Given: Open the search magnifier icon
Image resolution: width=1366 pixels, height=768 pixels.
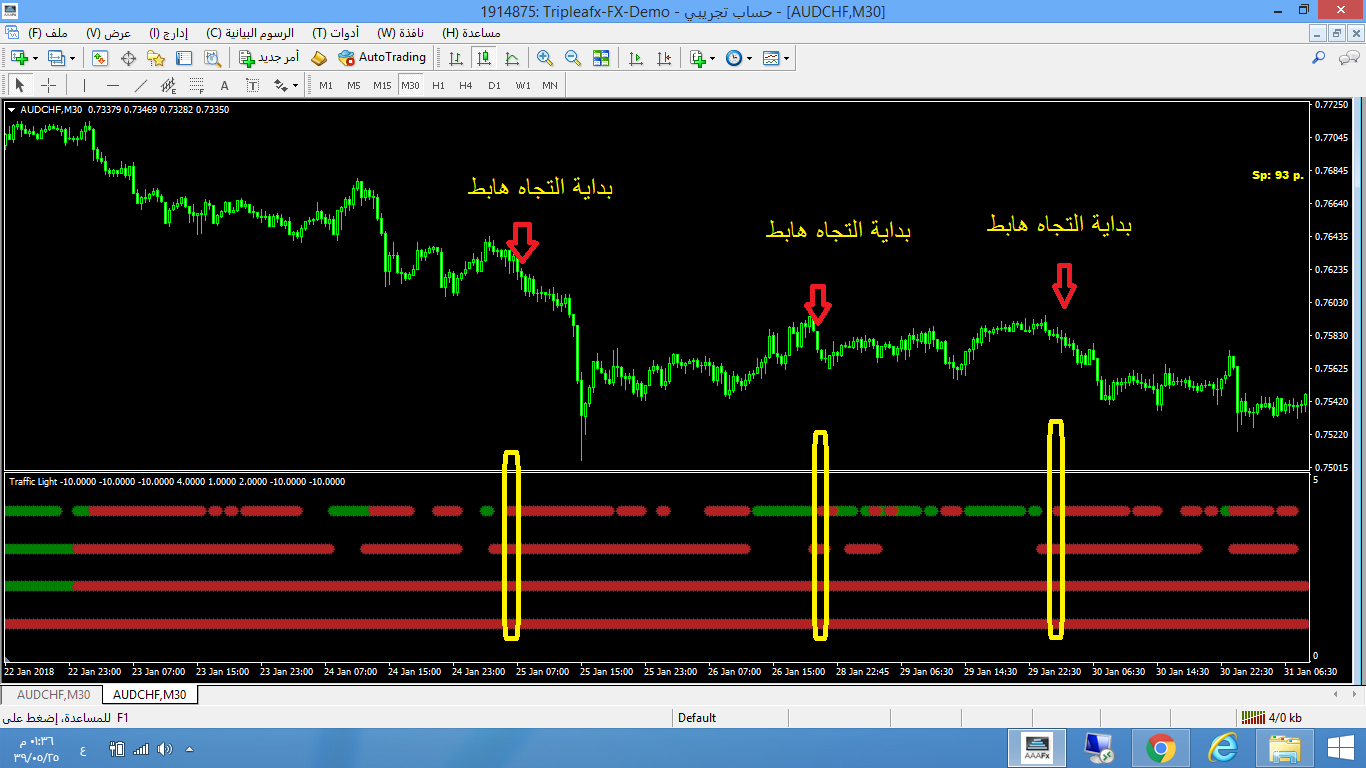Looking at the screenshot, I should [1320, 58].
